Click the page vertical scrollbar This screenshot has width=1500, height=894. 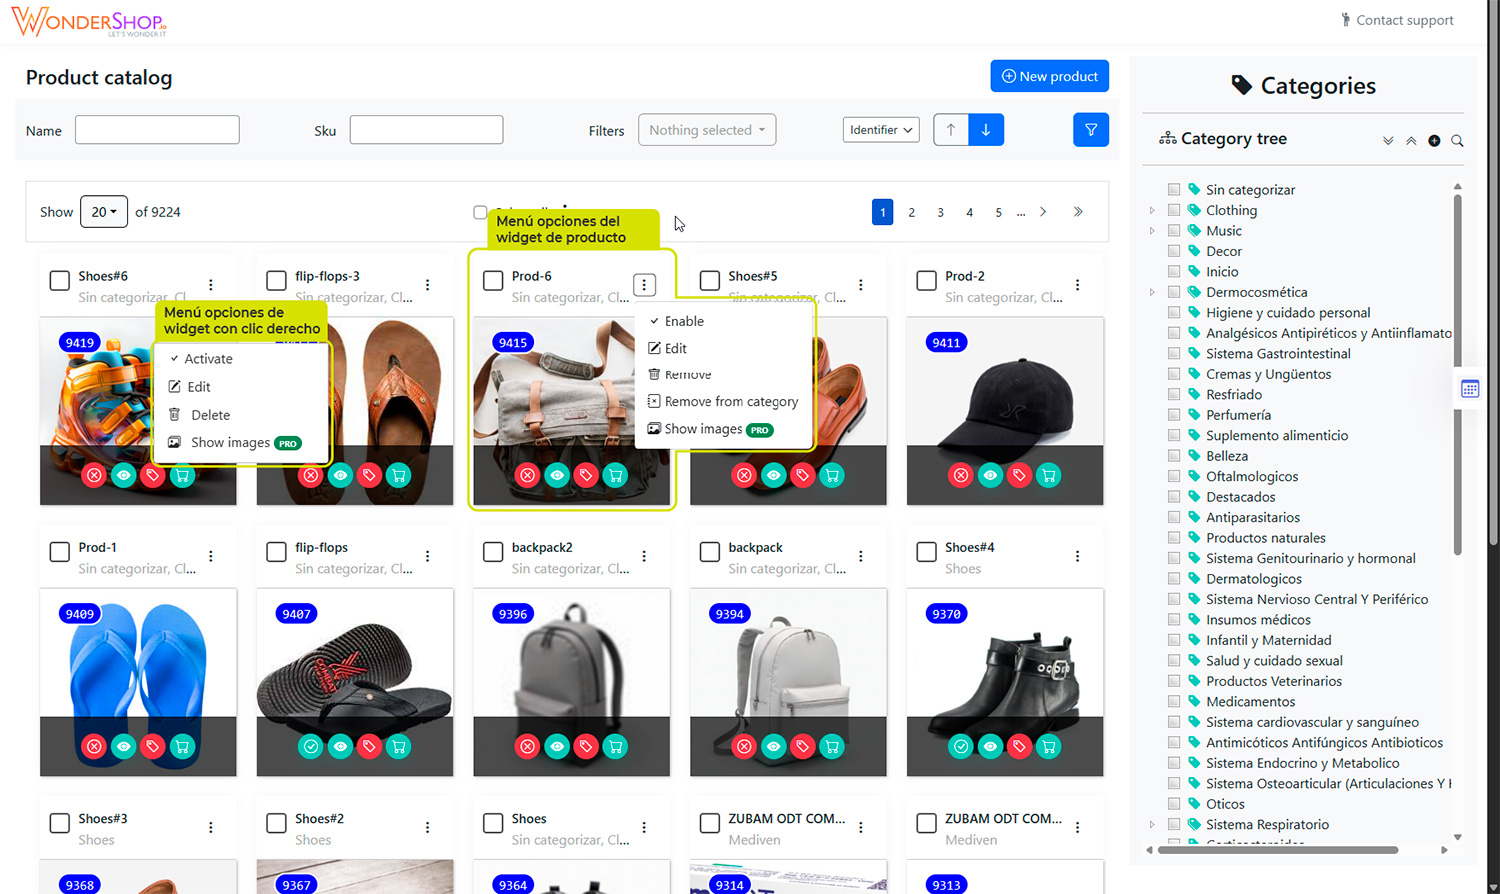[1494, 275]
